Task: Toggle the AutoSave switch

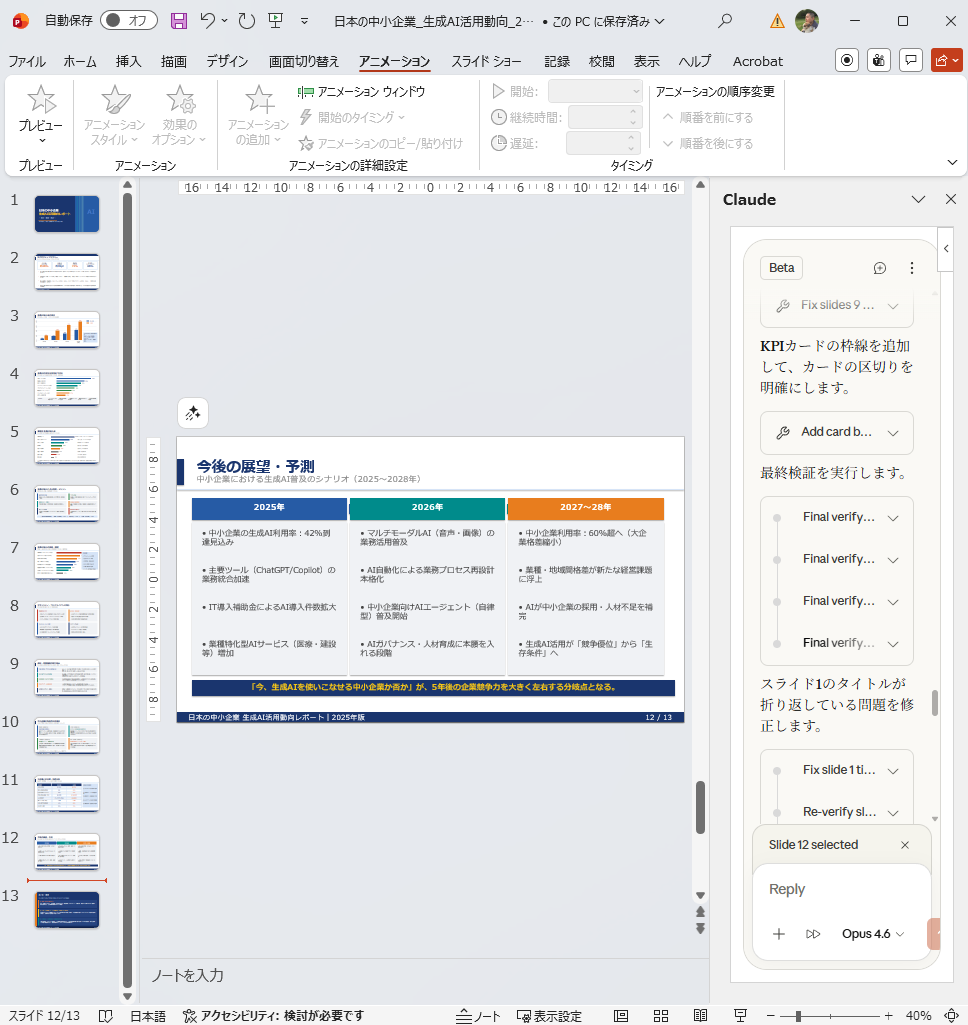Action: tap(129, 20)
